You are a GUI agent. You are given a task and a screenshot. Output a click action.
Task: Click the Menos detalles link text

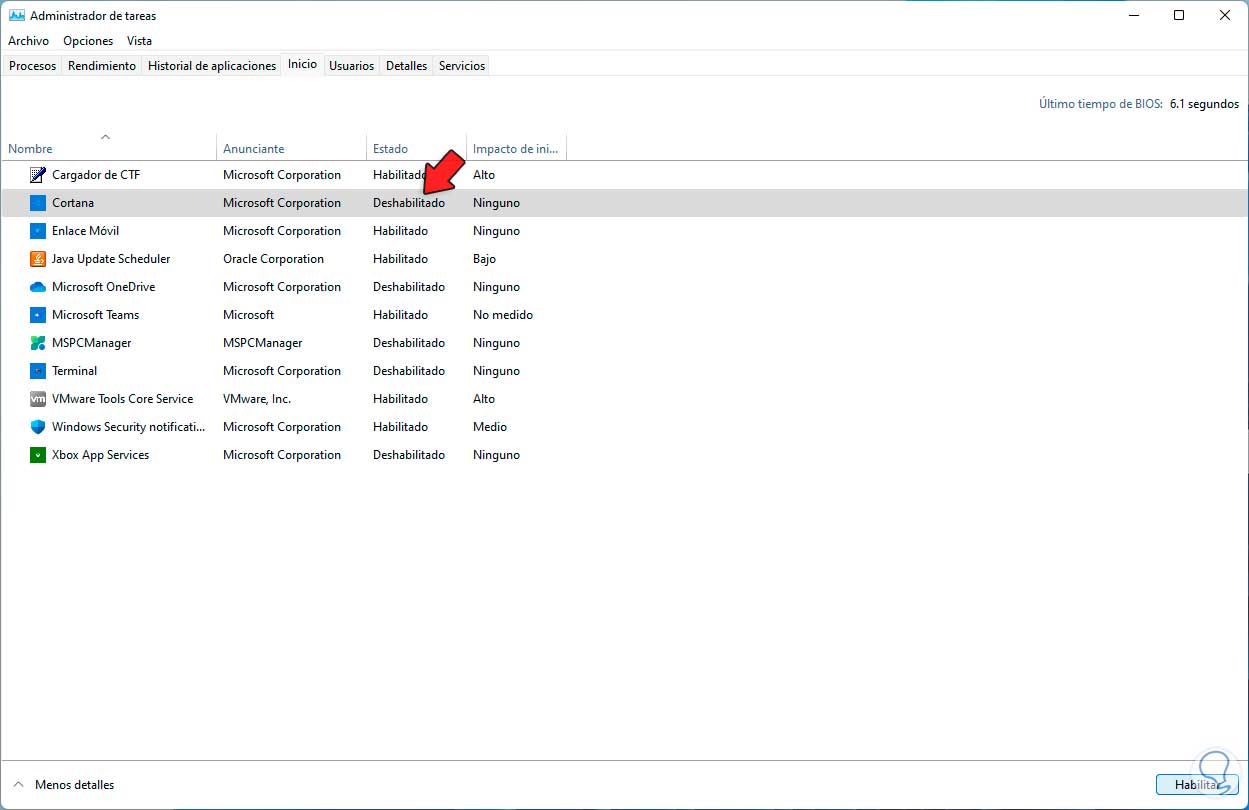pos(74,785)
